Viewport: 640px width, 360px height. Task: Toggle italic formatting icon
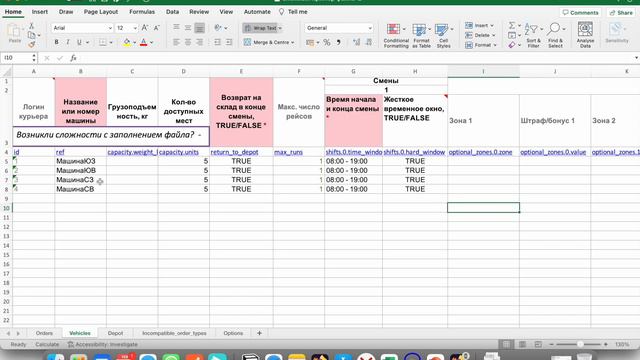[x=68, y=42]
